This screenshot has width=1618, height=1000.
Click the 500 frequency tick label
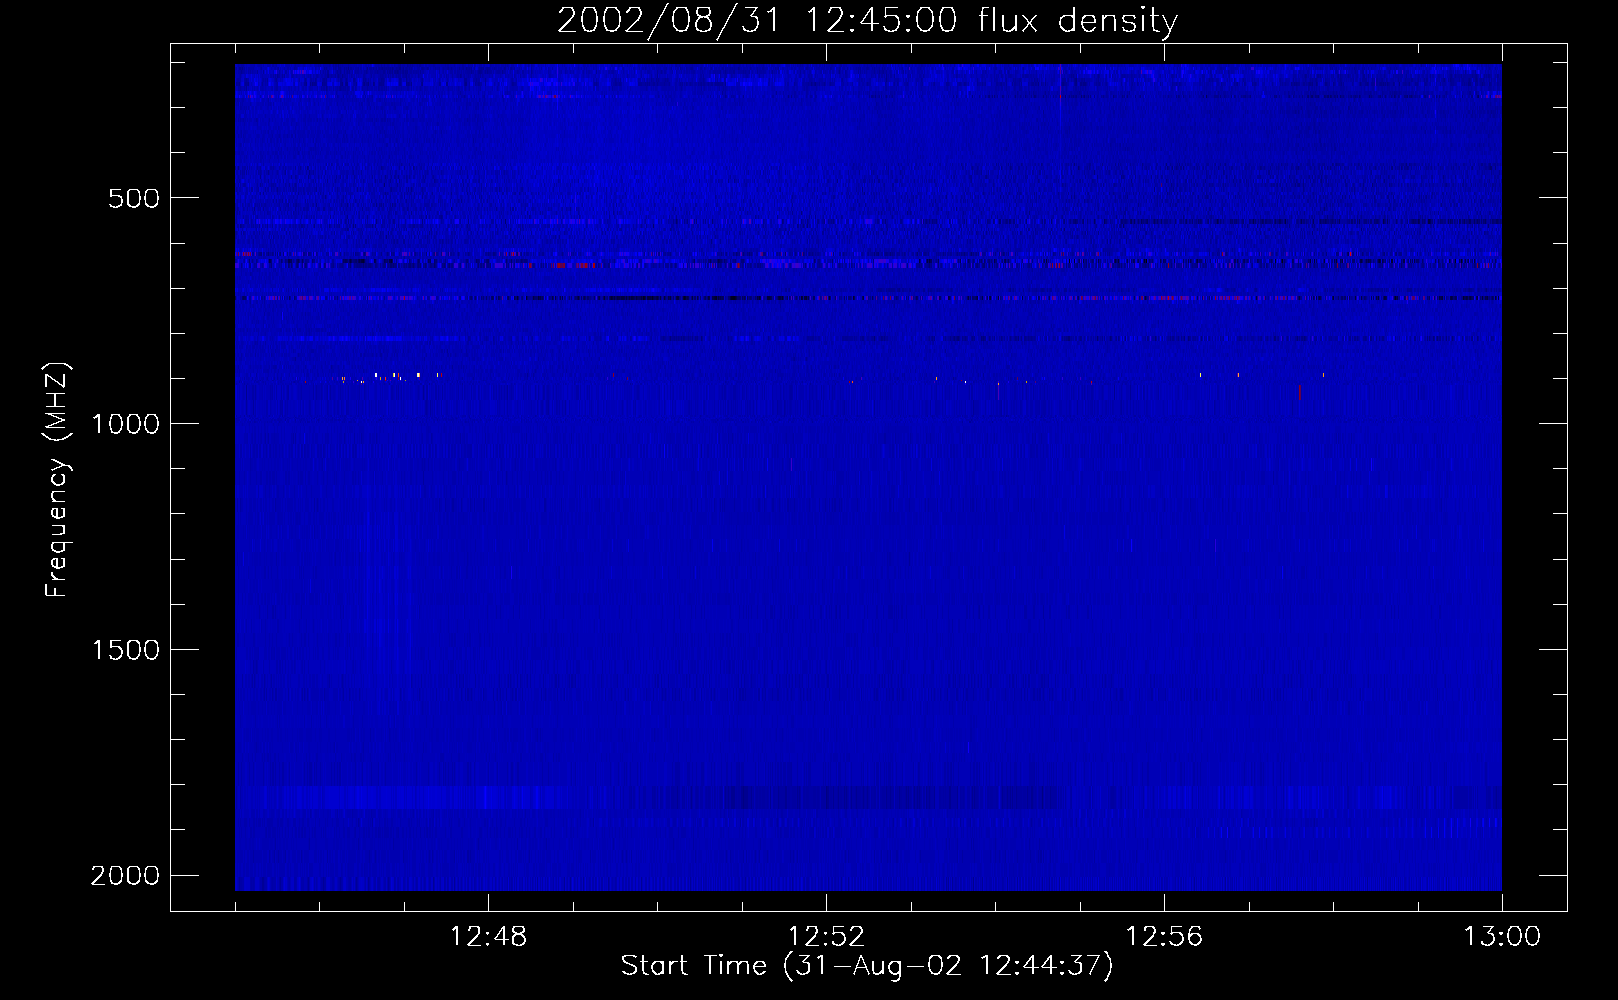(134, 198)
